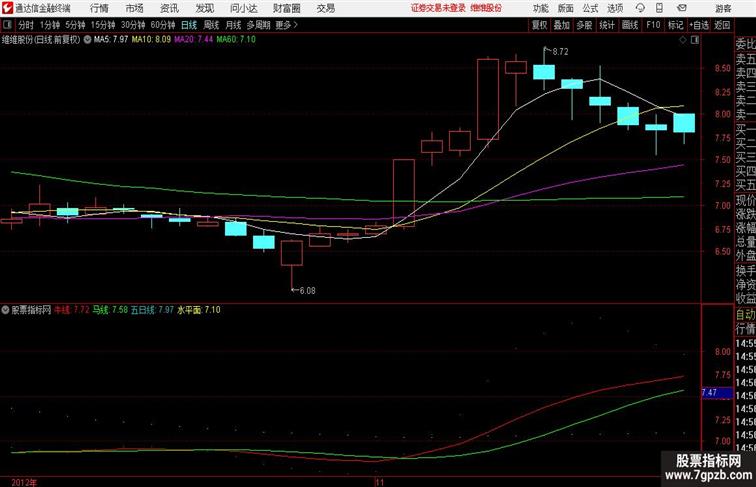Open the 公式 menu
This screenshot has width=756, height=487.
(590, 9)
